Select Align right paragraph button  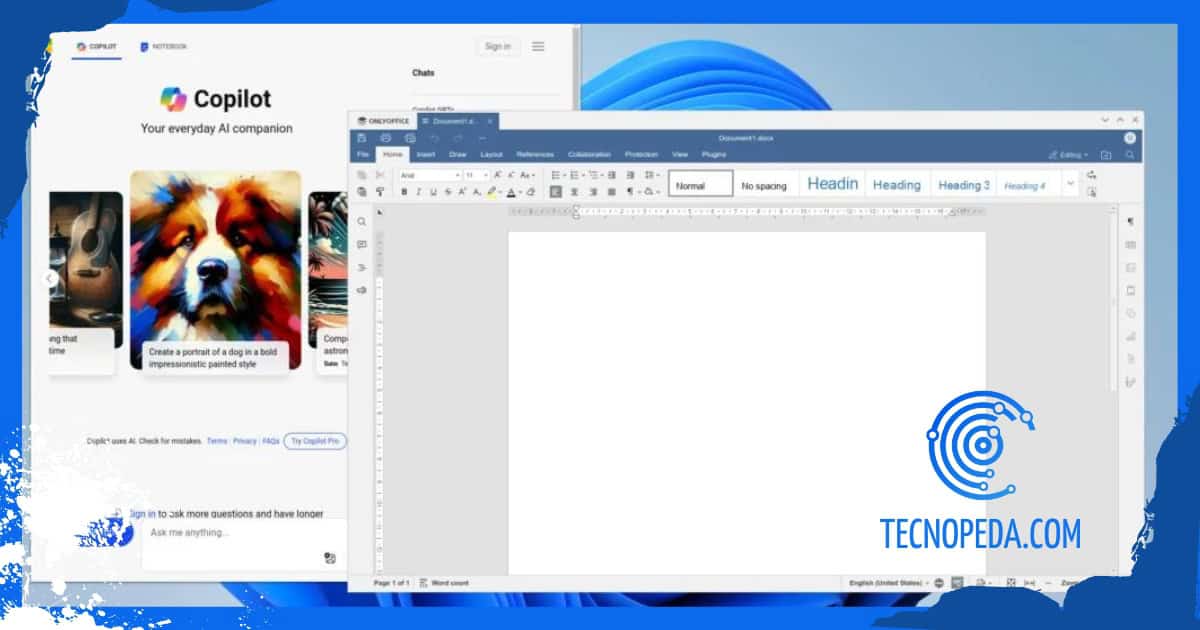[x=593, y=192]
